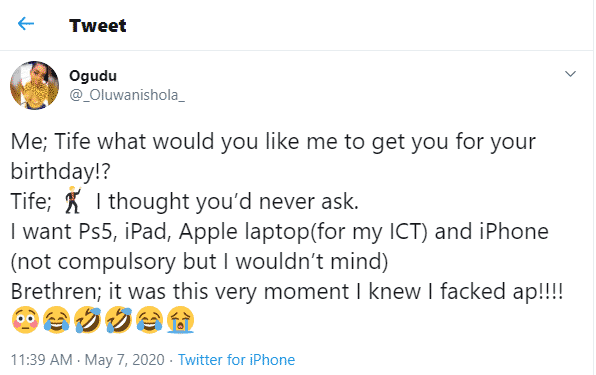596x375 pixels.
Task: Select the Tweet page header title
Action: (x=98, y=25)
